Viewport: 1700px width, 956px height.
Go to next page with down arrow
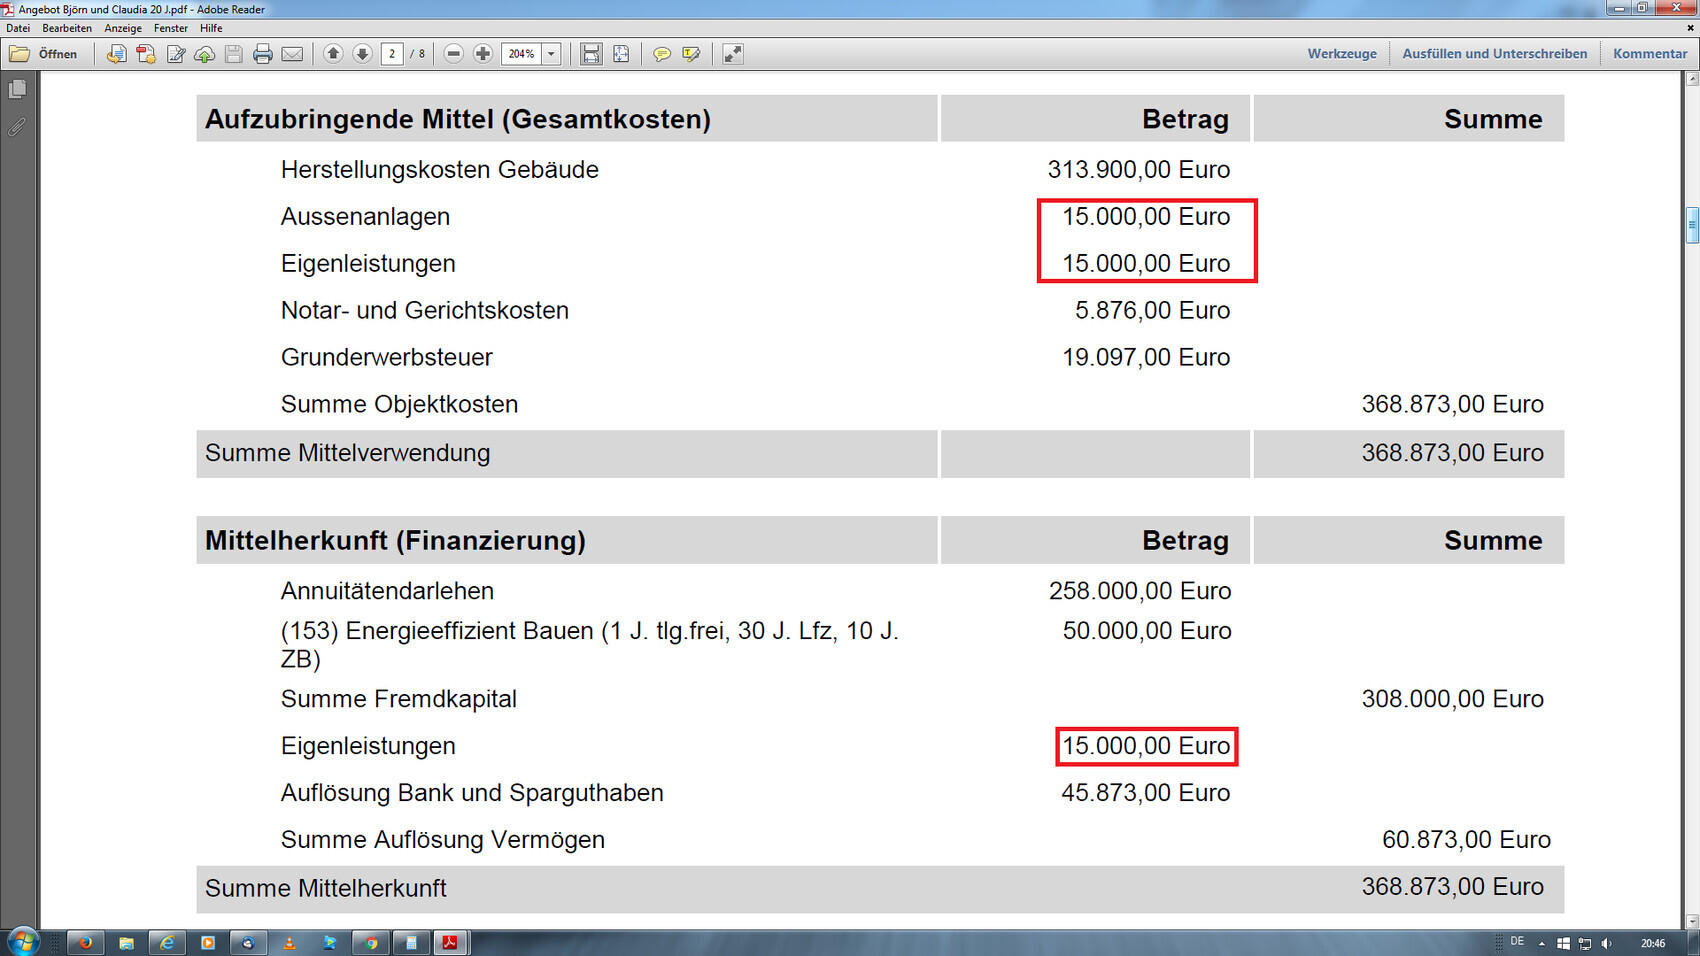362,54
